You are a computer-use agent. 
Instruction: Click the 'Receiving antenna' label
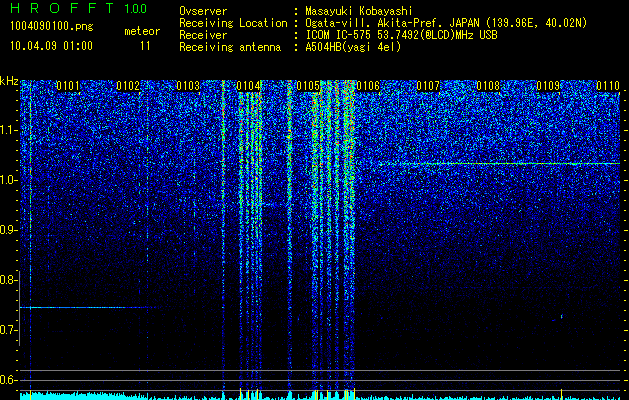(230, 47)
